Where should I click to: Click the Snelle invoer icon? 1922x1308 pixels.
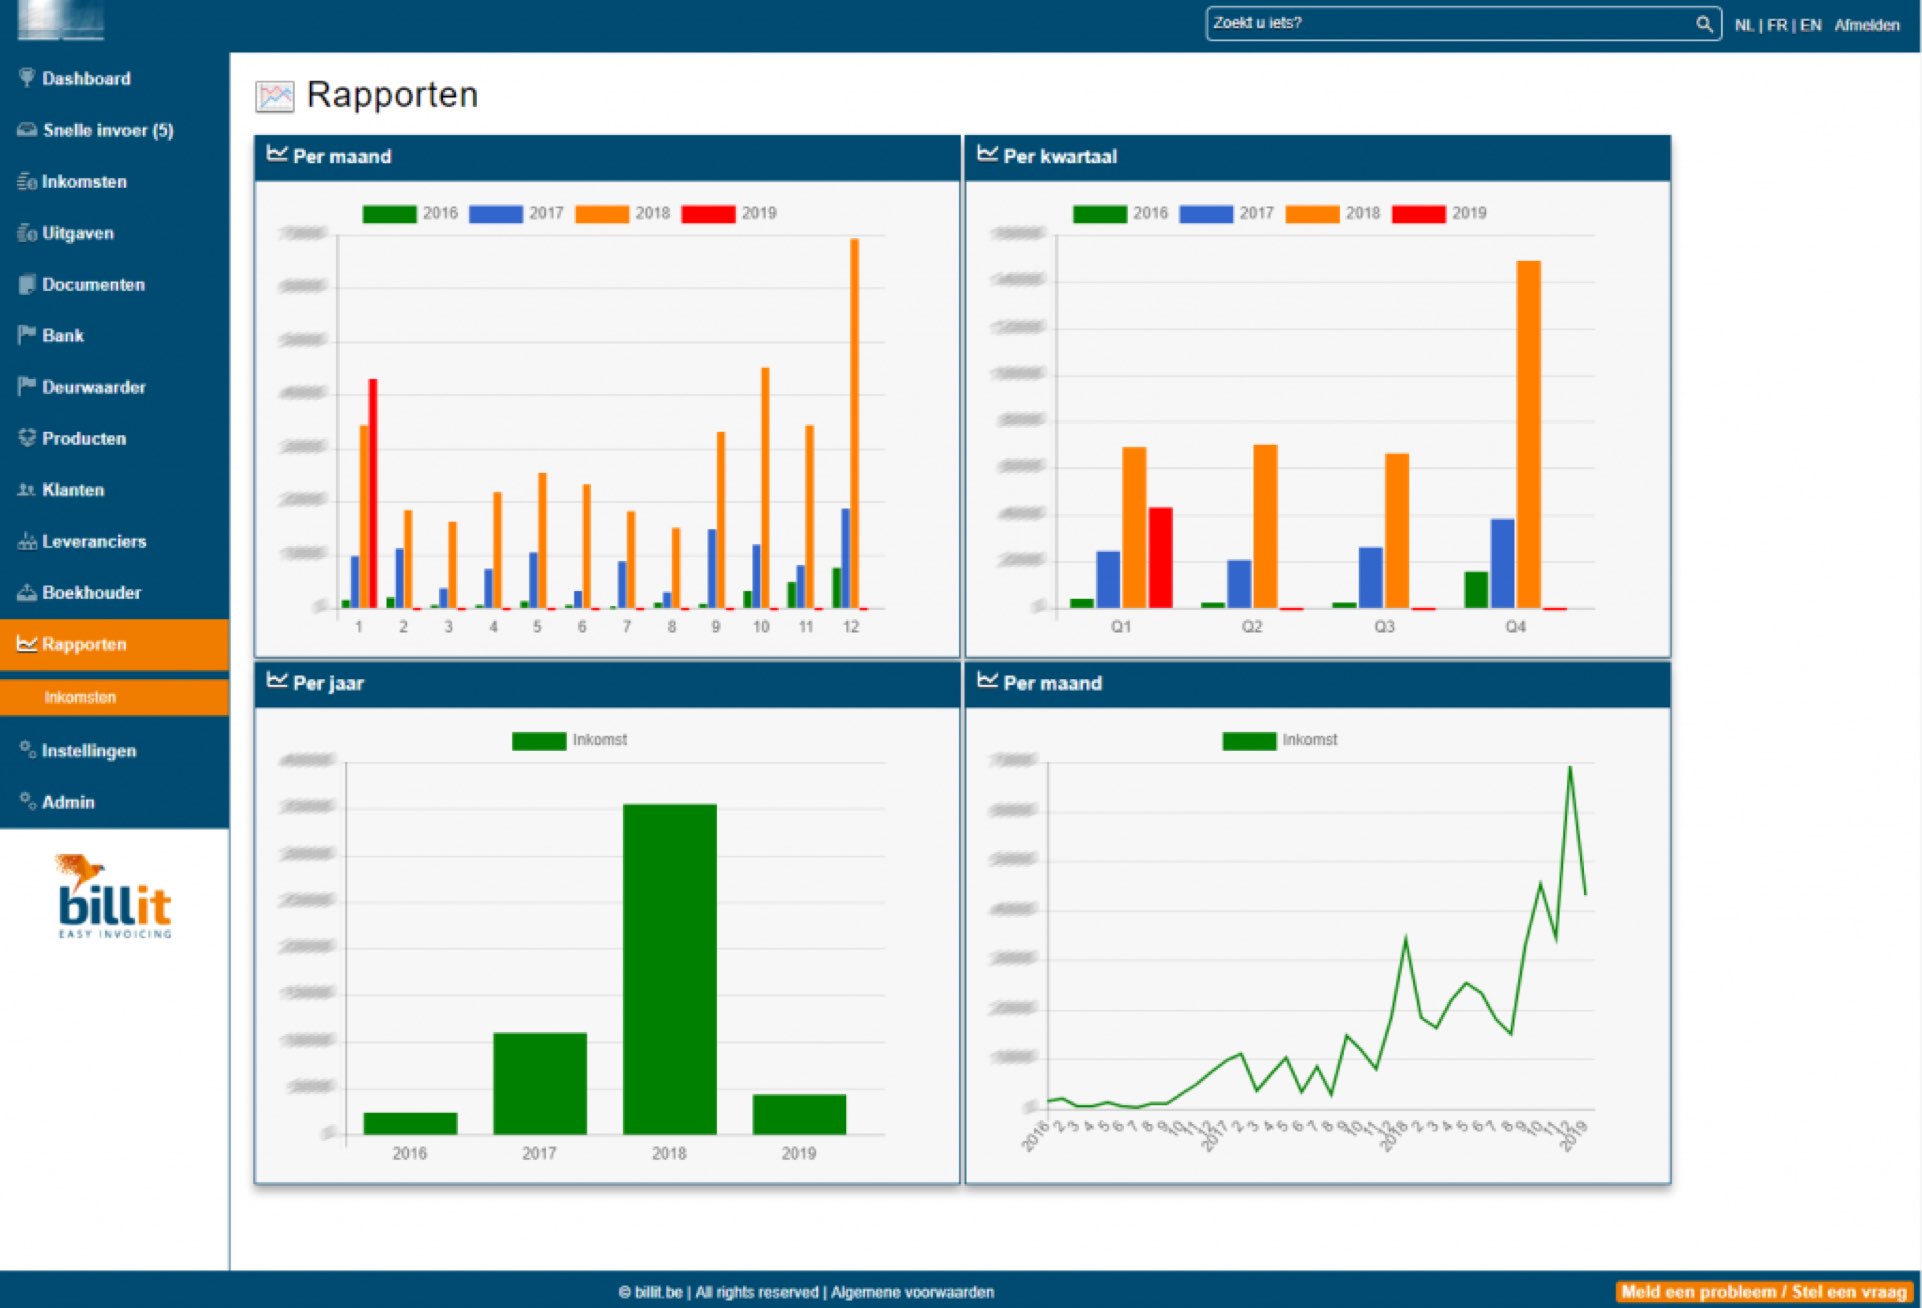coord(27,130)
